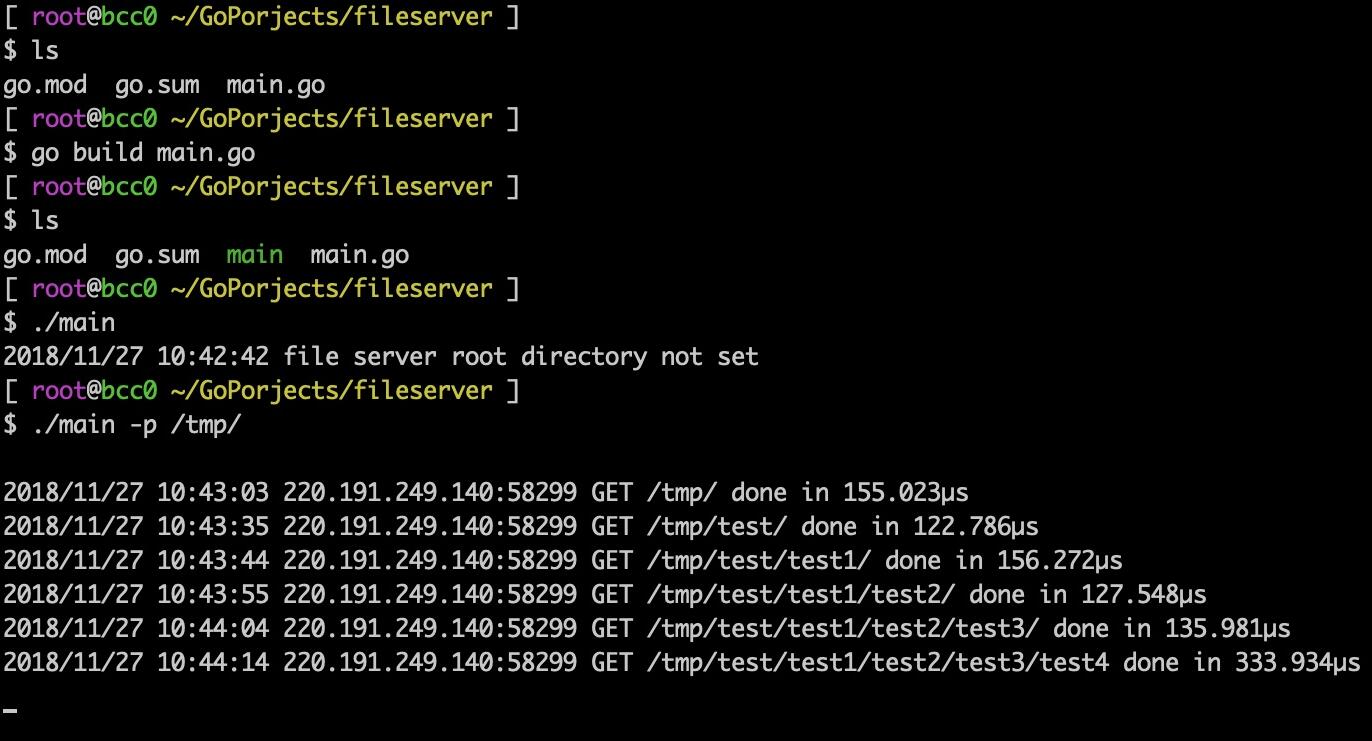
Task: Click the '/tmp/test/' request path in the log
Action: [x=717, y=527]
